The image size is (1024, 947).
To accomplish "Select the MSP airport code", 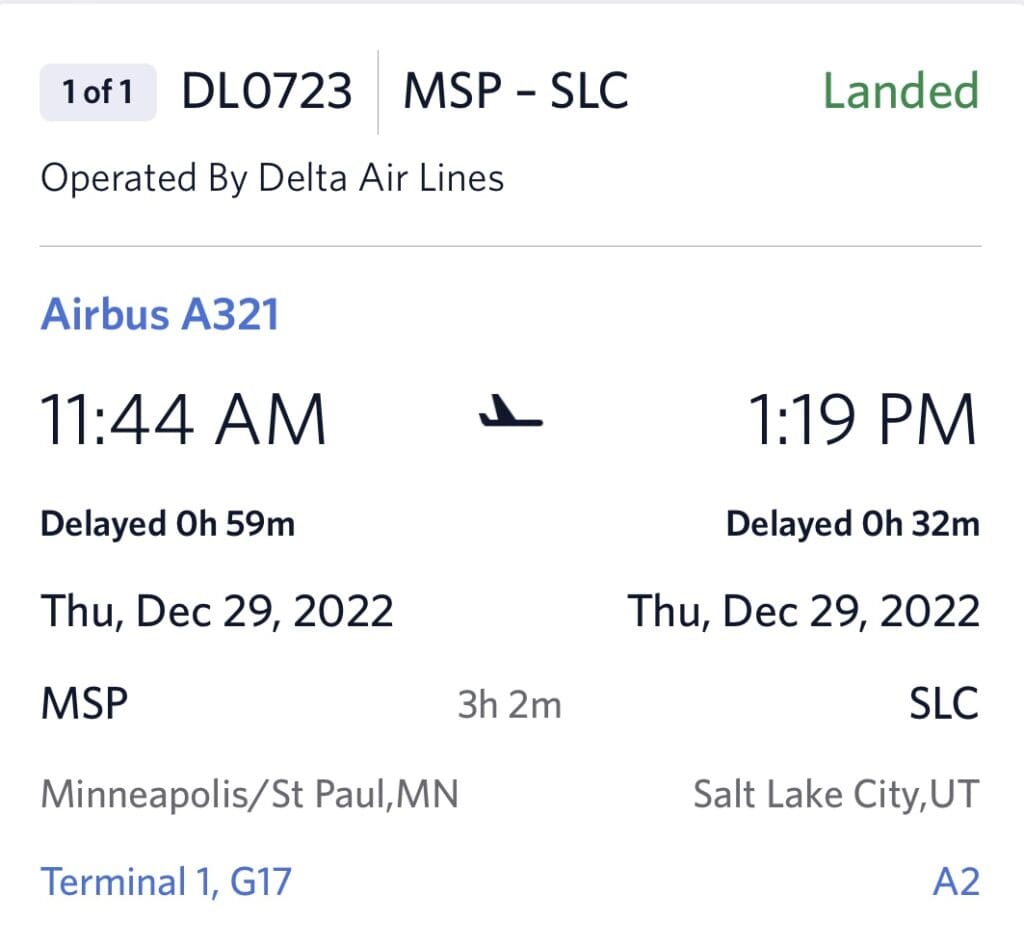I will point(83,701).
